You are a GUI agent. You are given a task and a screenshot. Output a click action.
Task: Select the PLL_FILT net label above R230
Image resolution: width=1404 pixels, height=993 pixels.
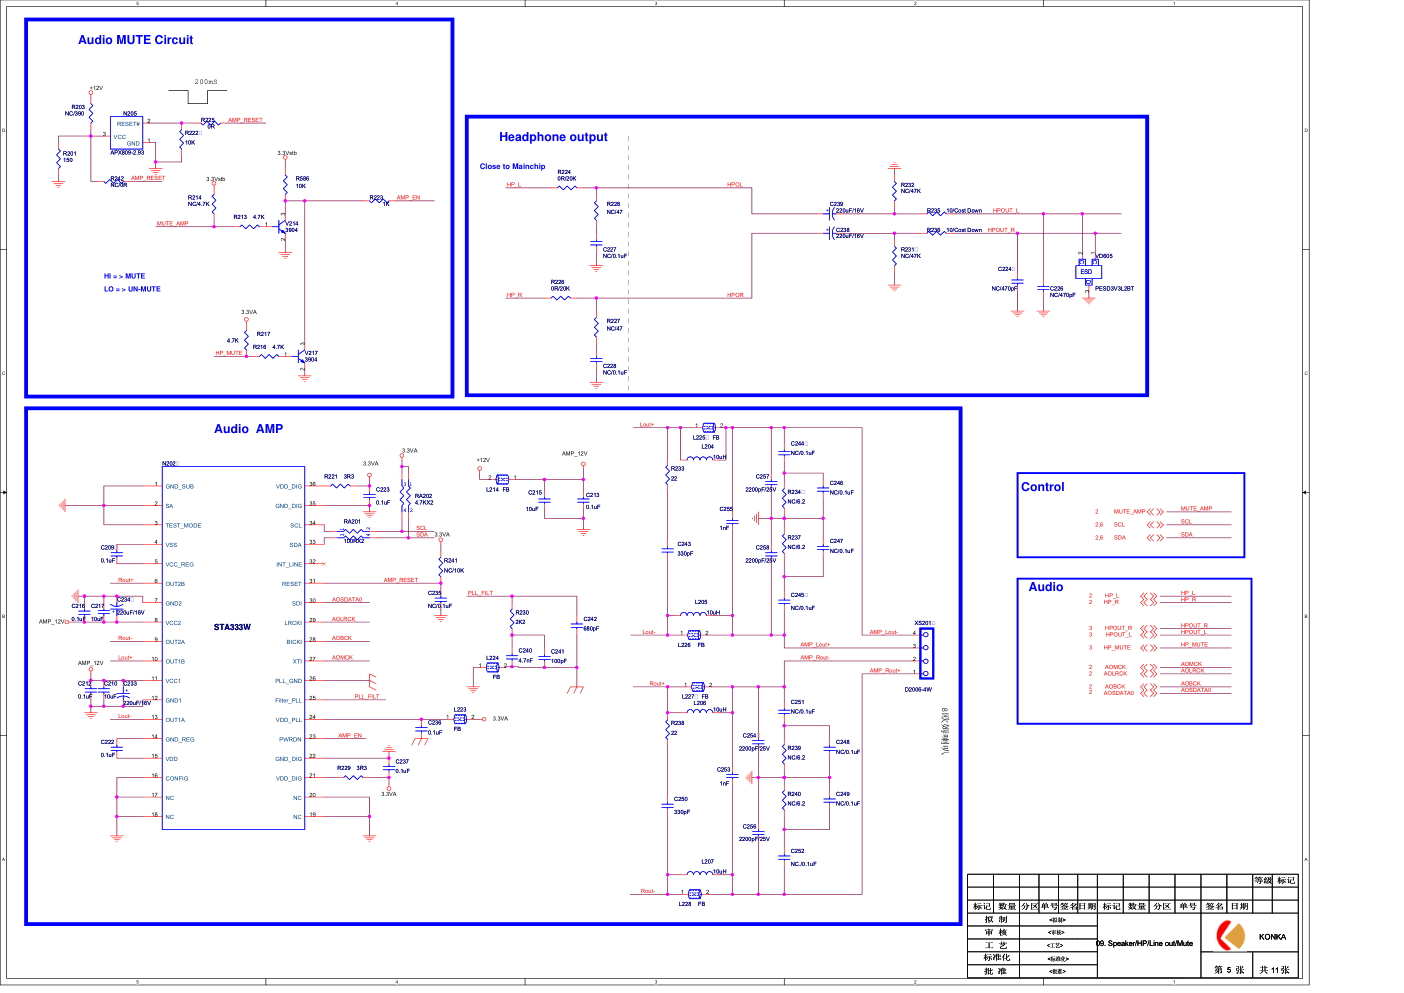480,593
